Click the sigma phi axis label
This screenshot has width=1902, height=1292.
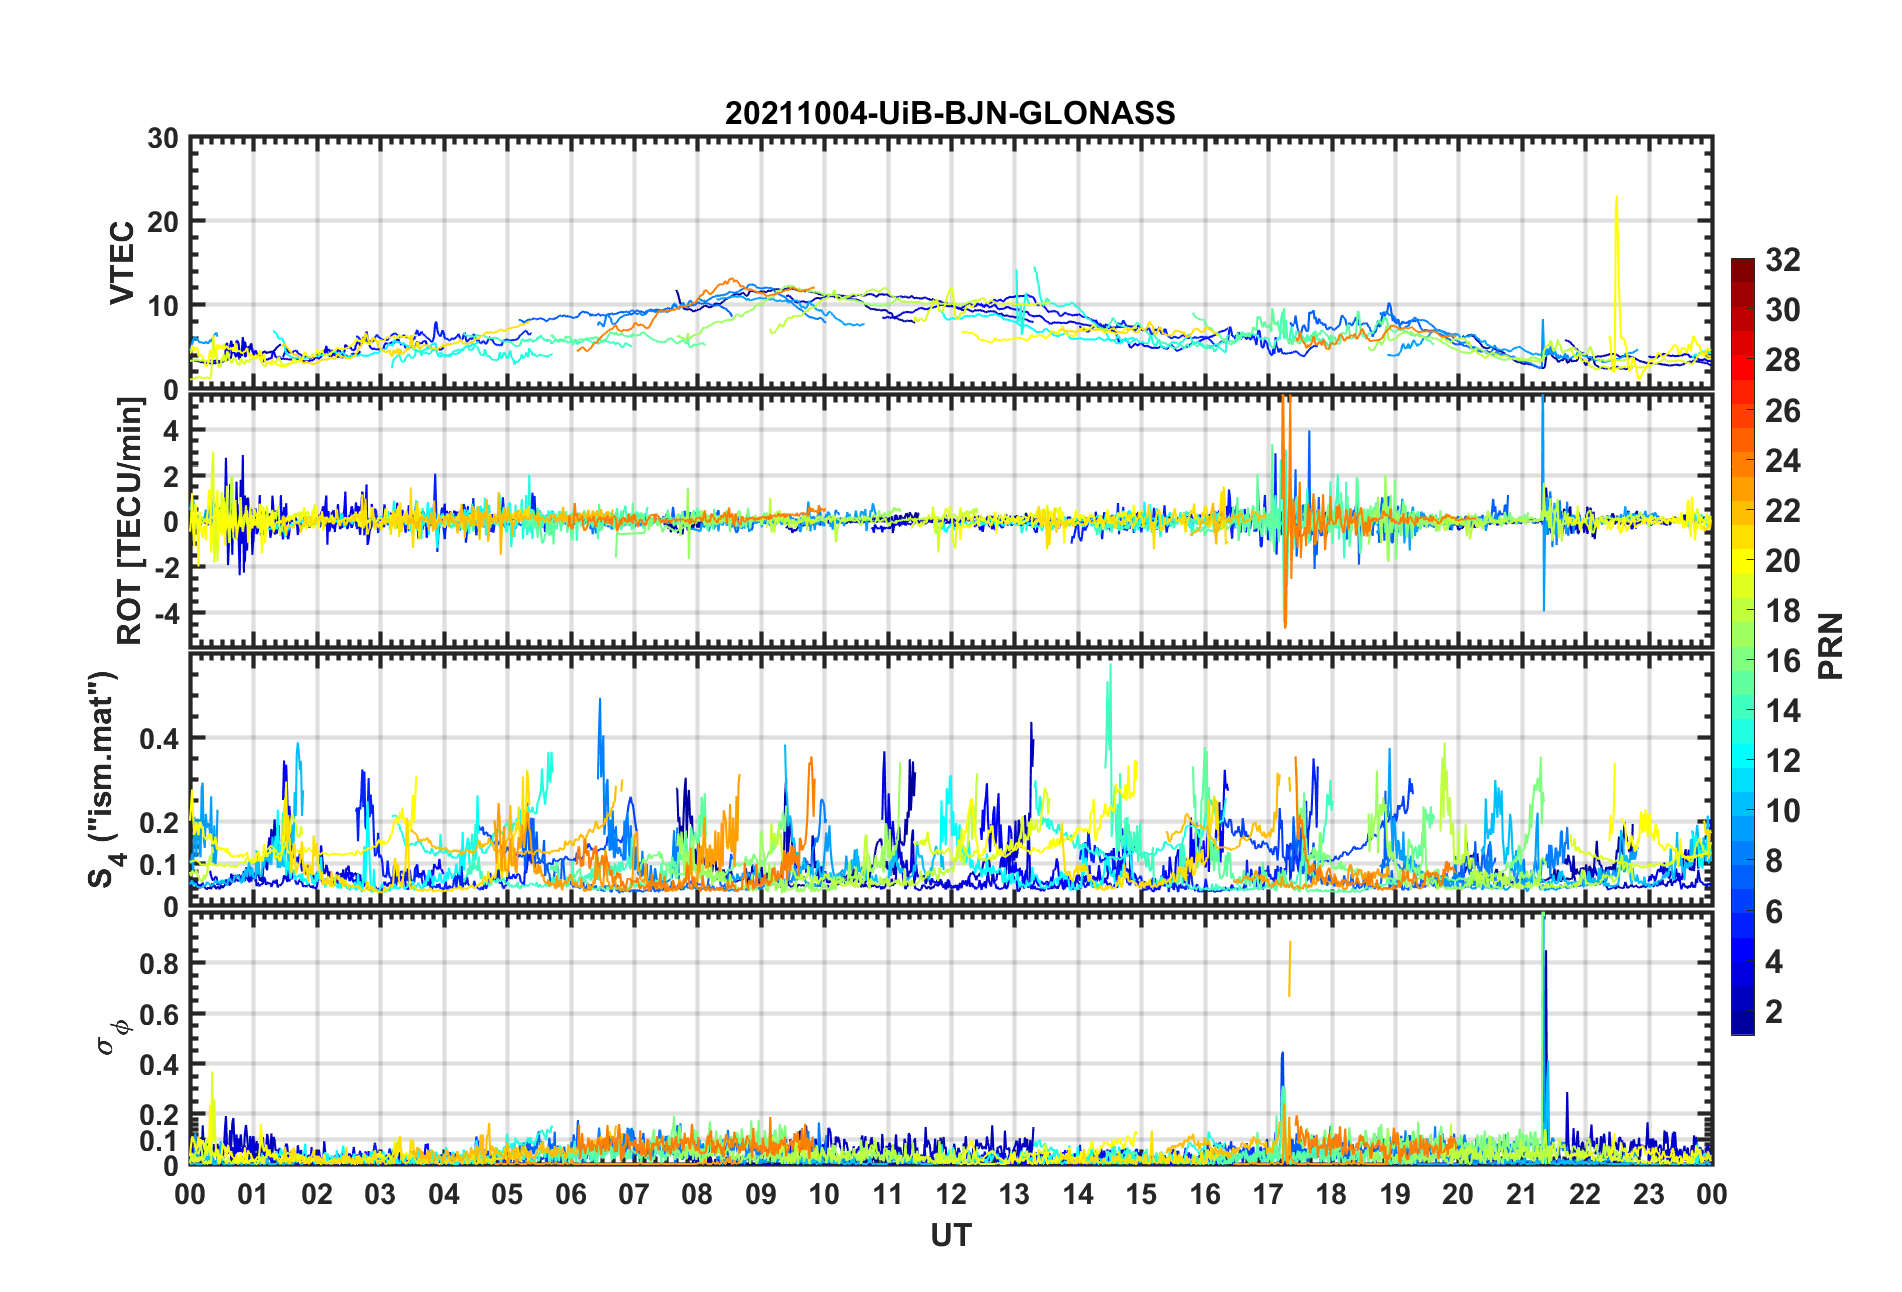click(x=112, y=1037)
